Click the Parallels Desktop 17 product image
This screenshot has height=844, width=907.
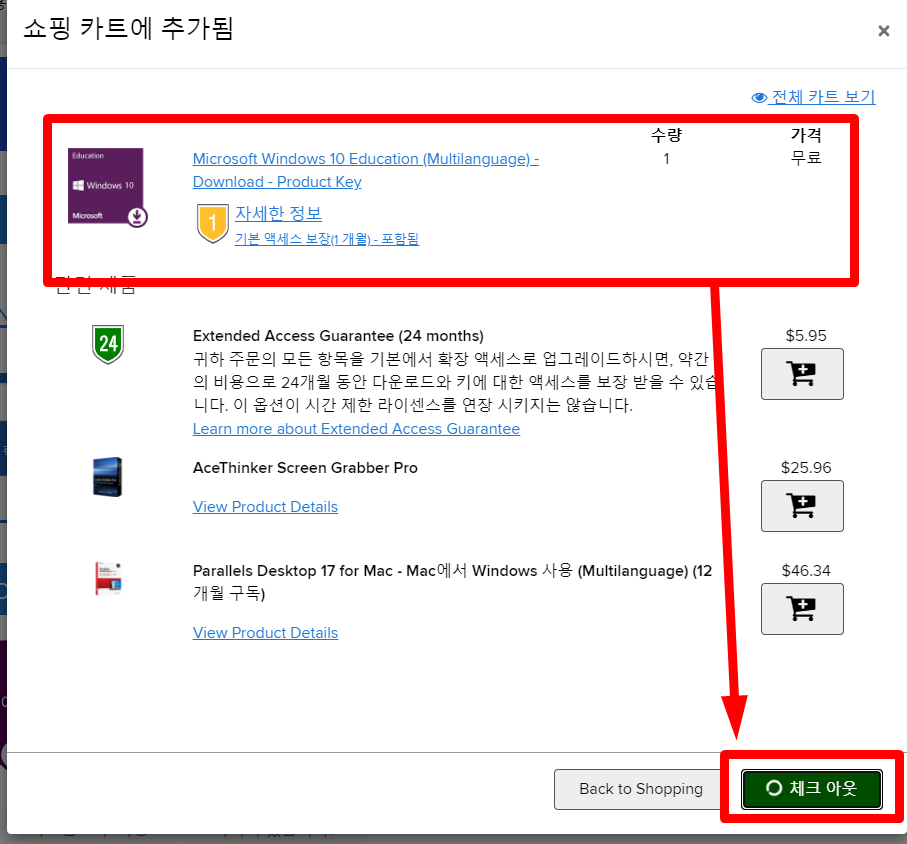[x=108, y=578]
